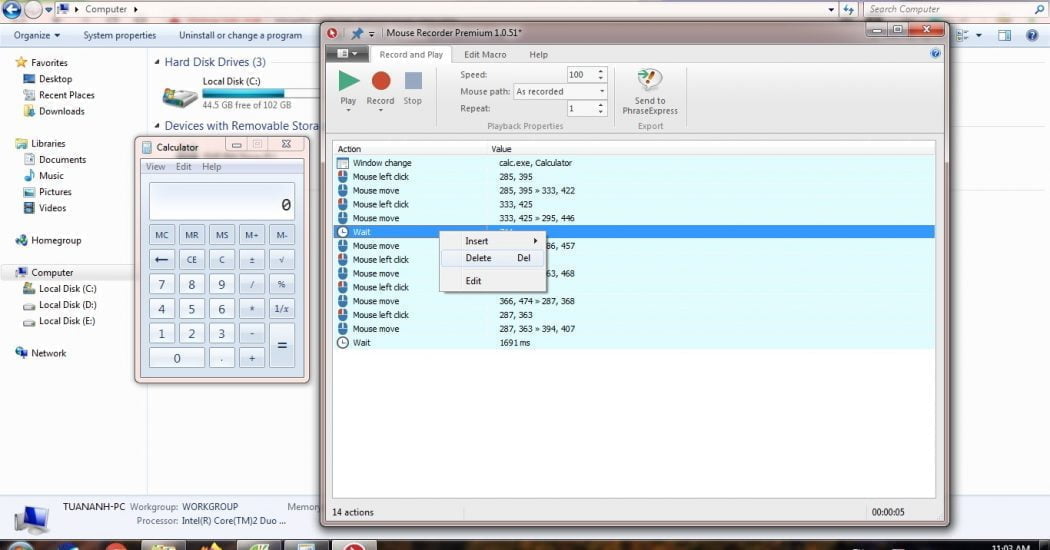Collapse Hard Disk Drives group

[157, 62]
